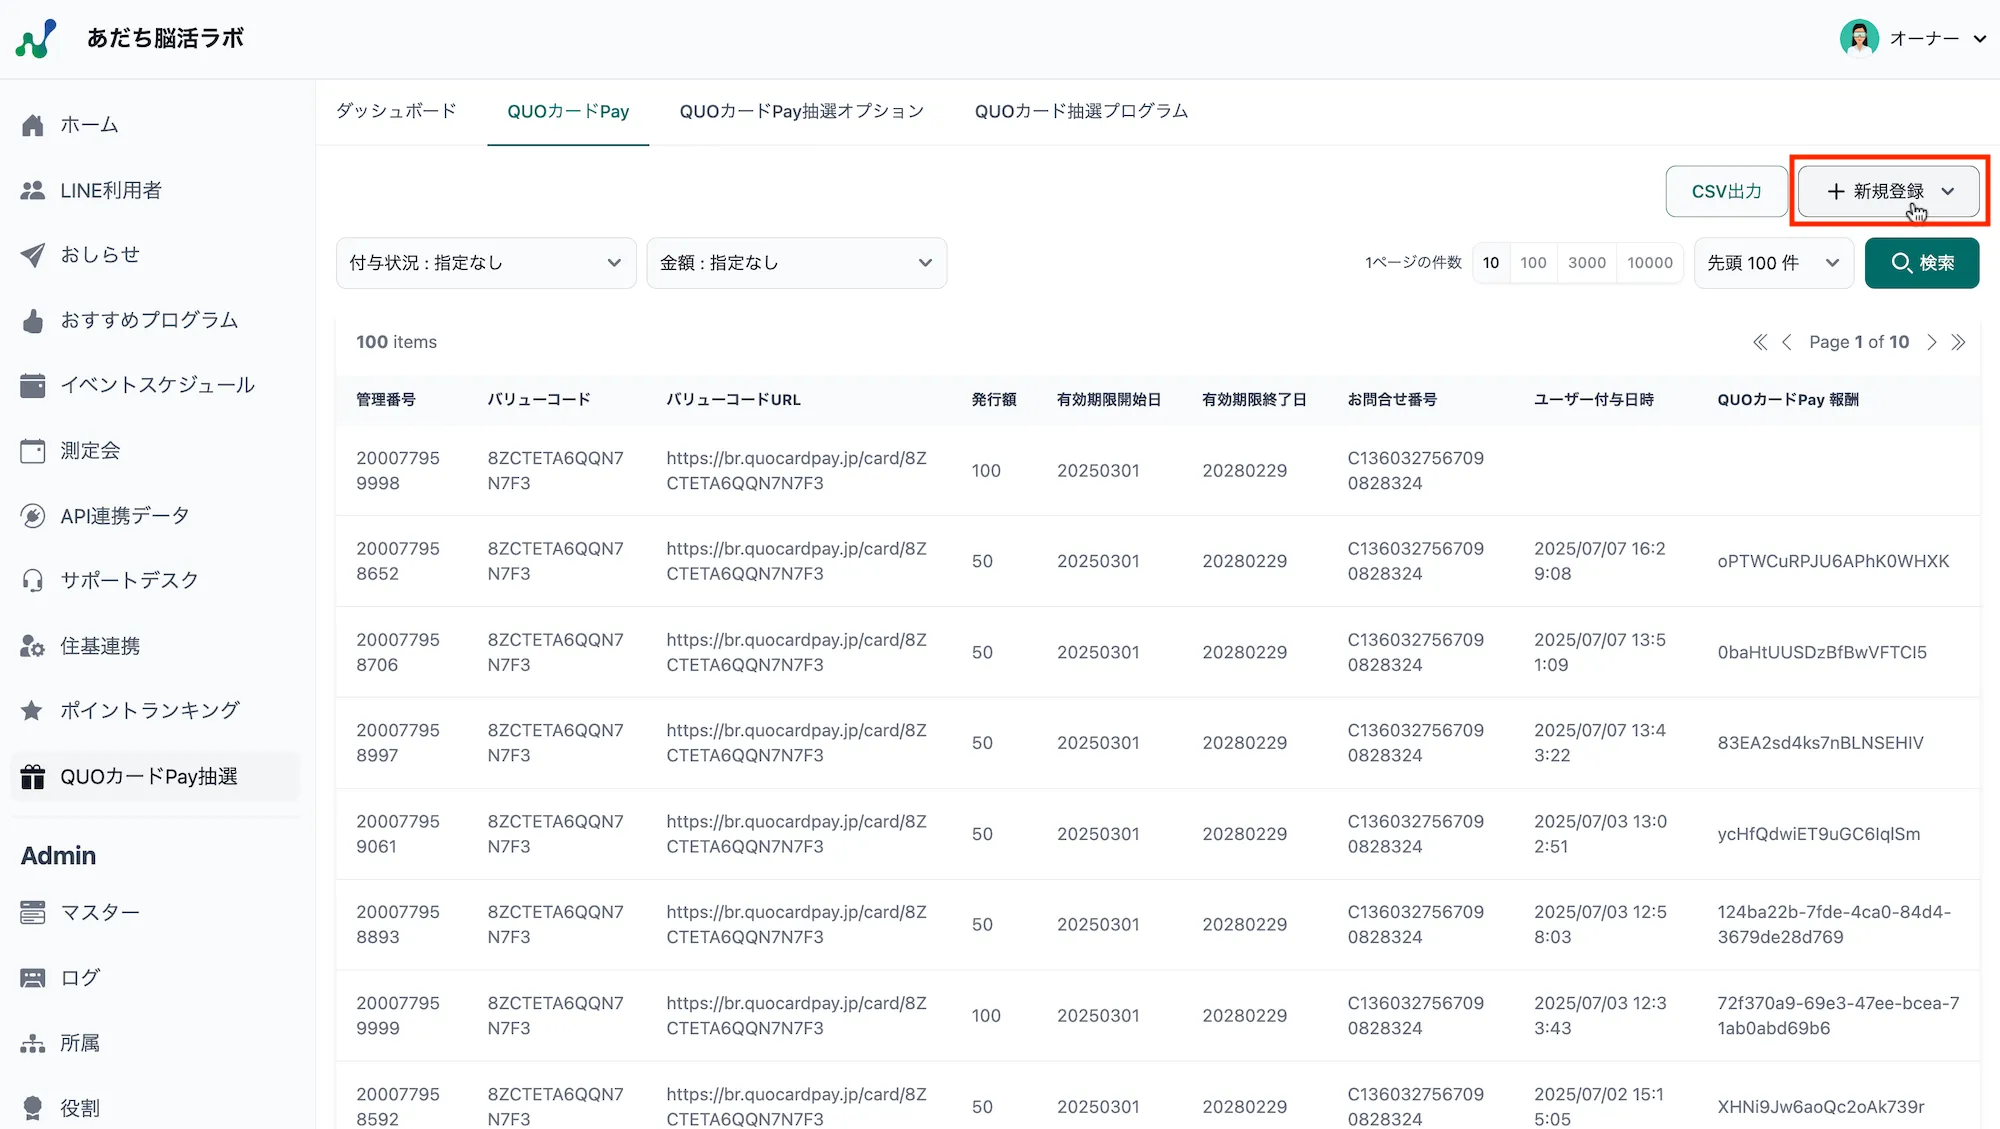Viewport: 2000px width, 1129px height.
Task: Switch page size to 3000 items
Action: point(1587,262)
